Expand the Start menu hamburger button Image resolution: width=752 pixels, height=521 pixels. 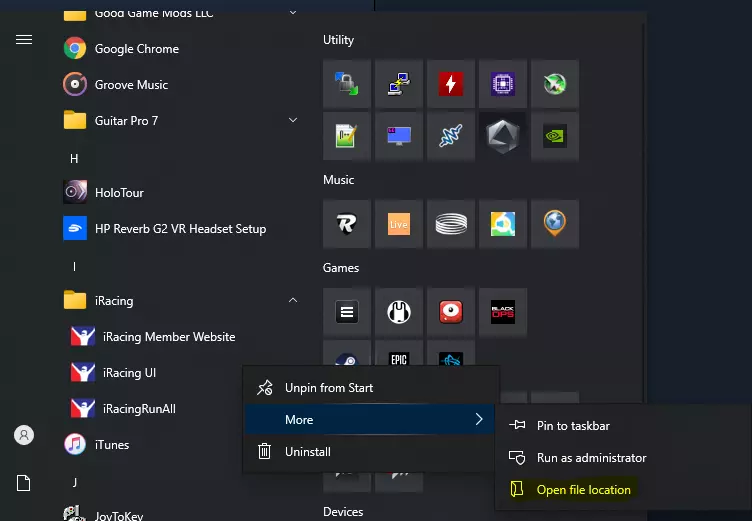24,39
